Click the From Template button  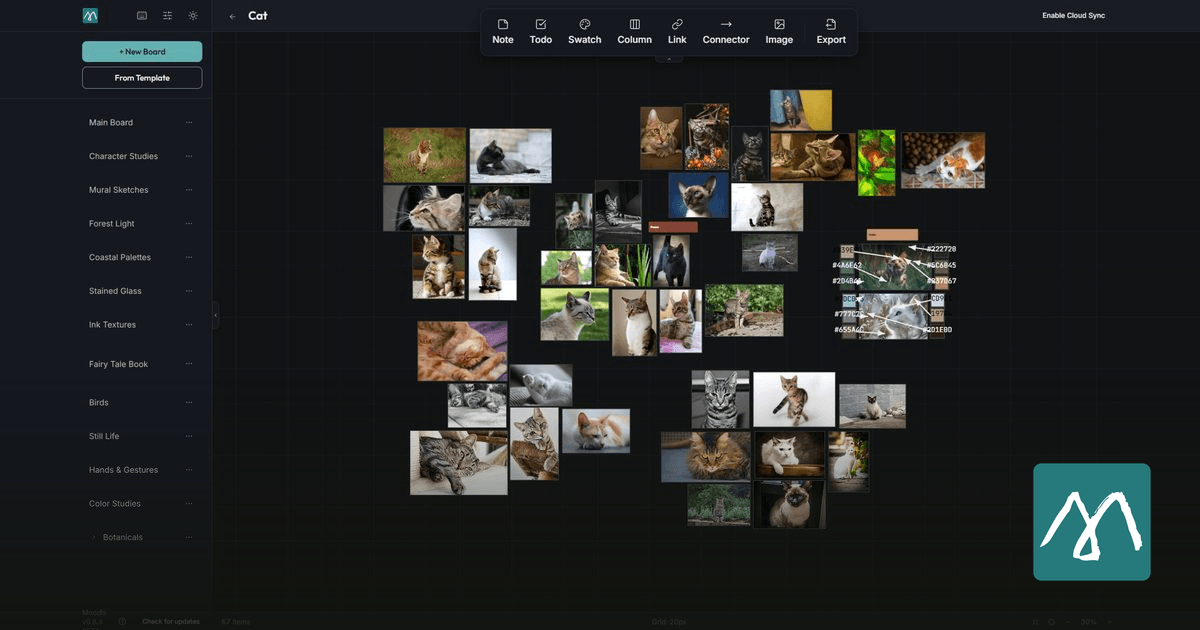tap(142, 78)
